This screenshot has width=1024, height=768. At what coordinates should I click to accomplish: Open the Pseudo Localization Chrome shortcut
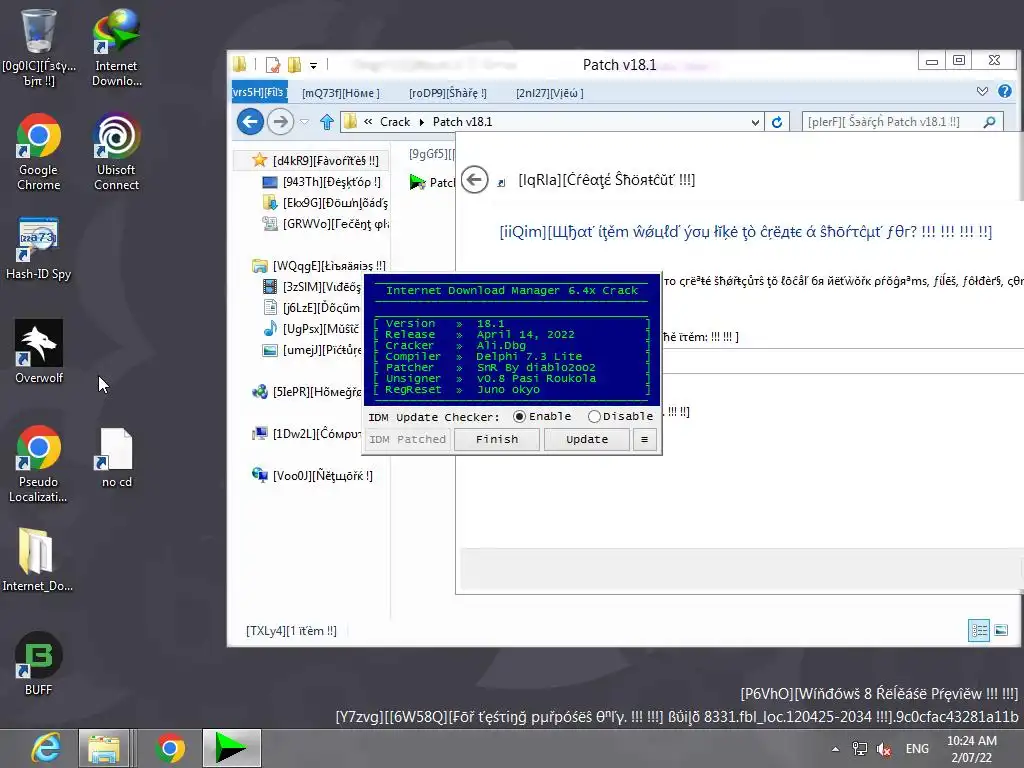(x=39, y=464)
